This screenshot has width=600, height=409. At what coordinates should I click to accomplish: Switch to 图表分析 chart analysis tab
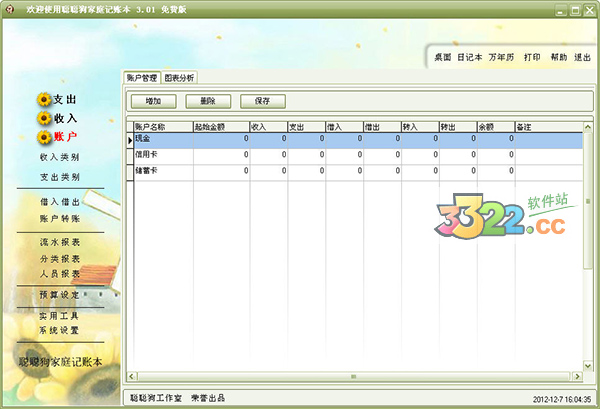tap(179, 78)
